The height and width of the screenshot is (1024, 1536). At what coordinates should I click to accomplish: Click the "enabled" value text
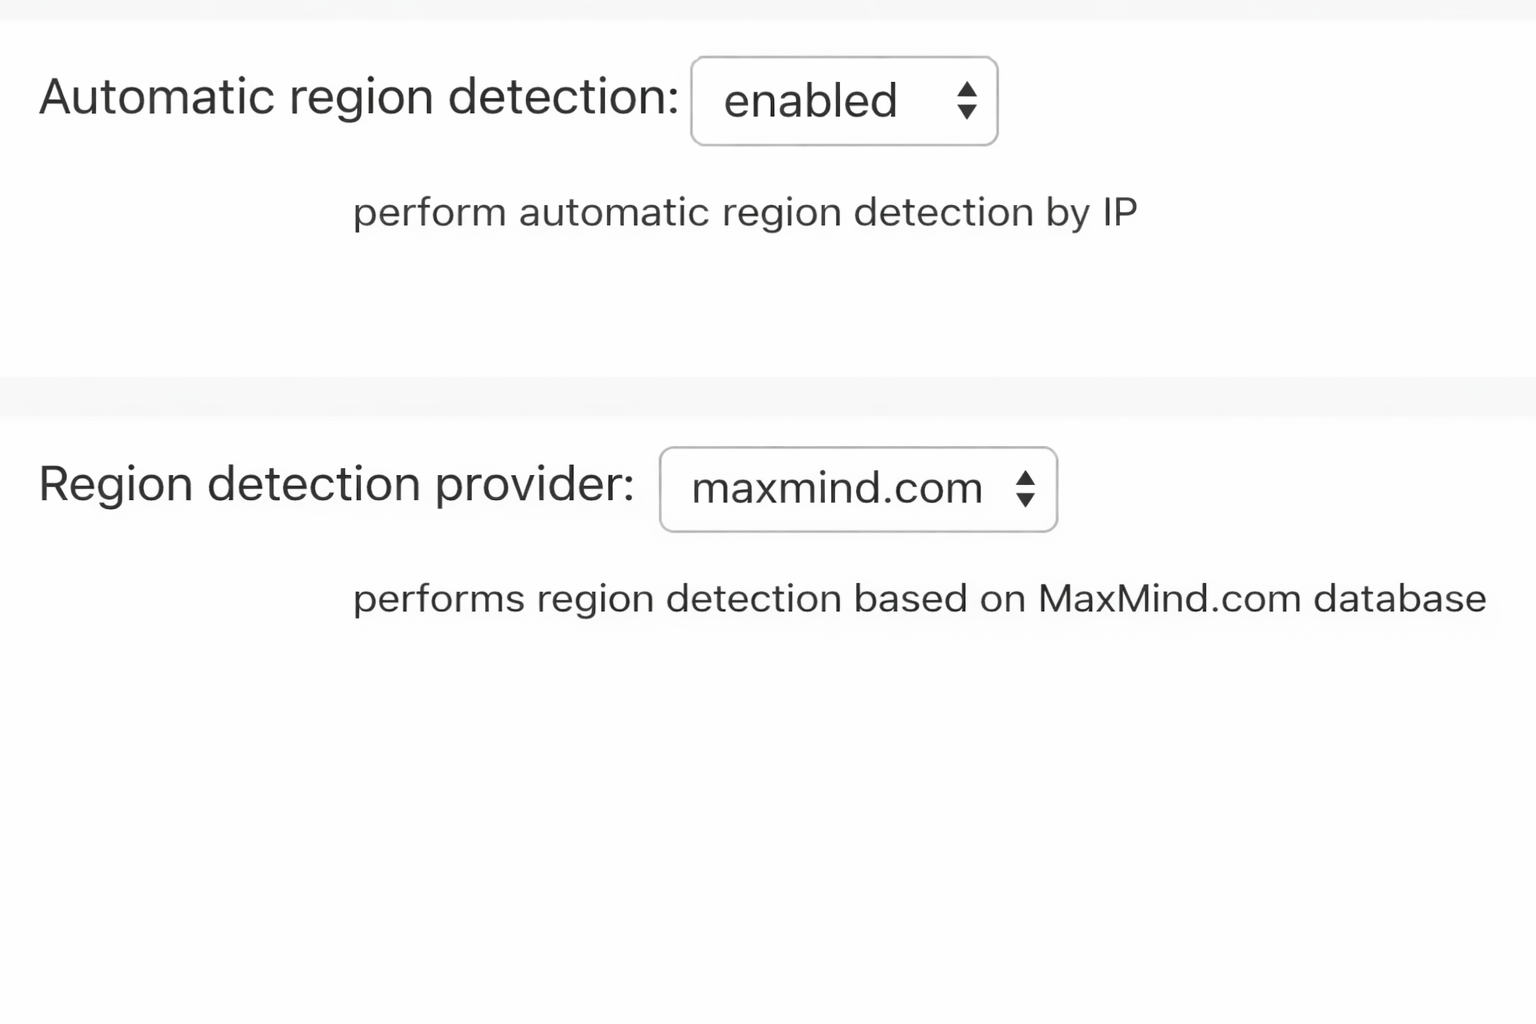[810, 101]
